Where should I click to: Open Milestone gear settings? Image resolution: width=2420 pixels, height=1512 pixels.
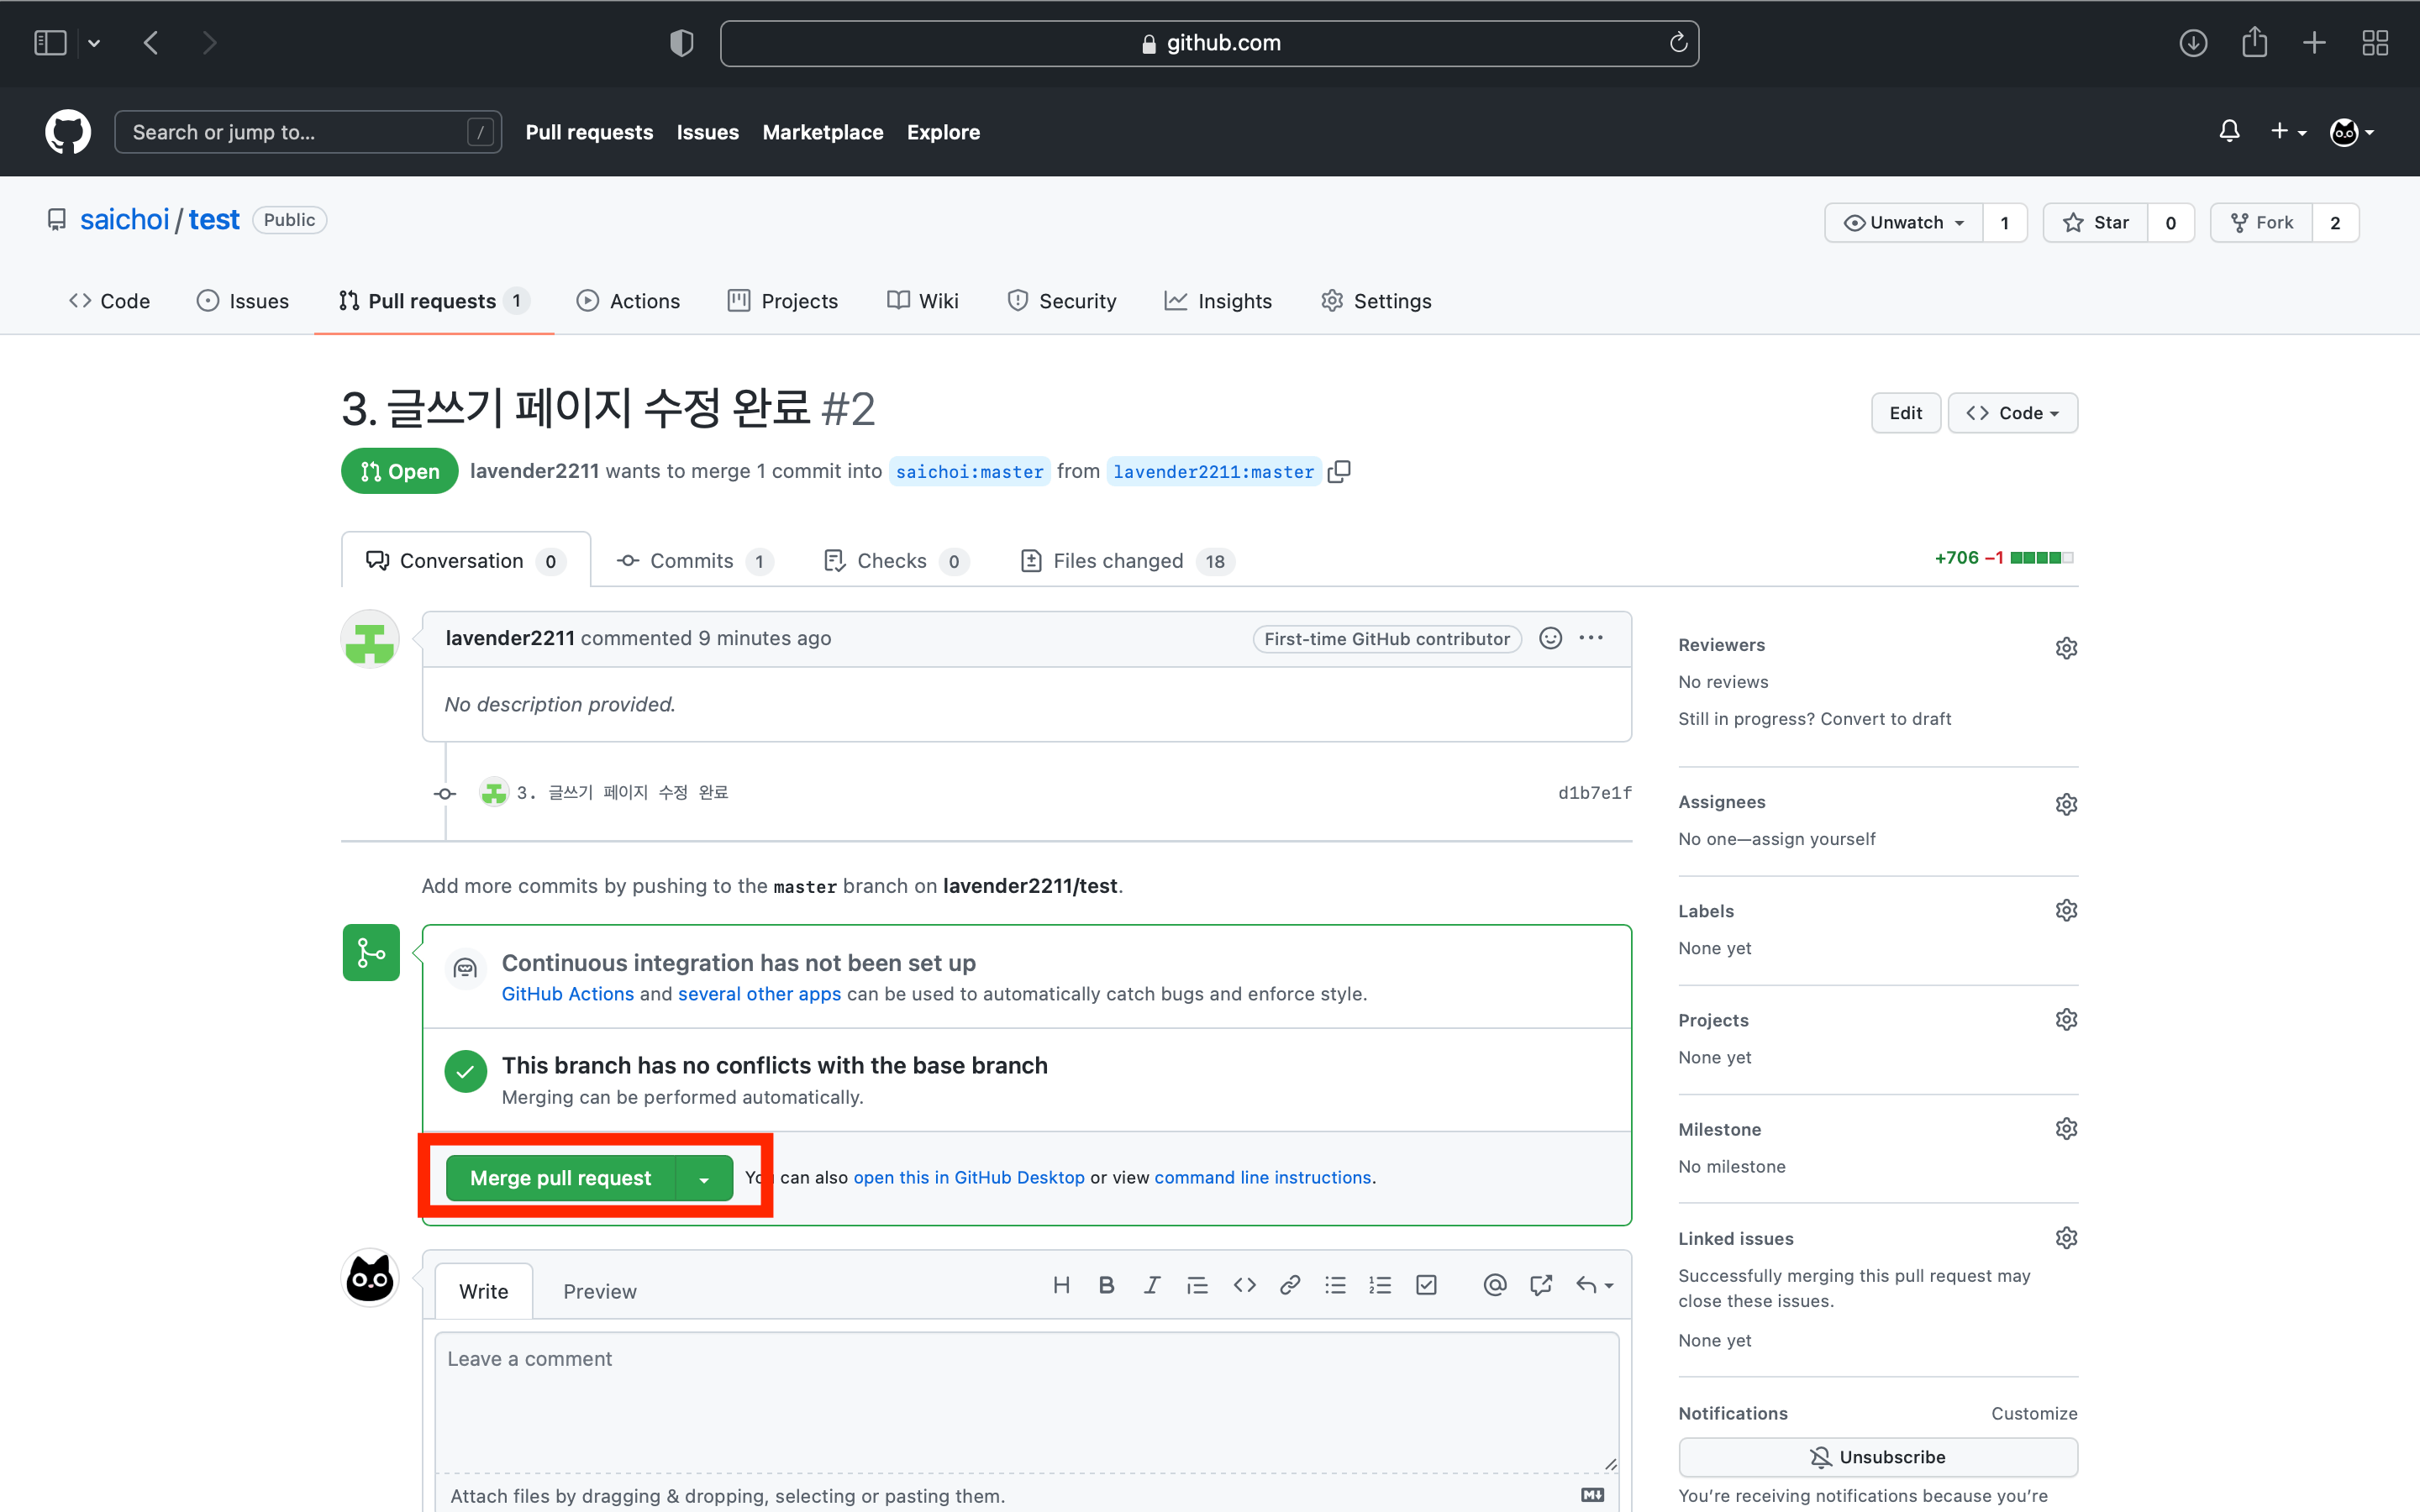click(2066, 1128)
